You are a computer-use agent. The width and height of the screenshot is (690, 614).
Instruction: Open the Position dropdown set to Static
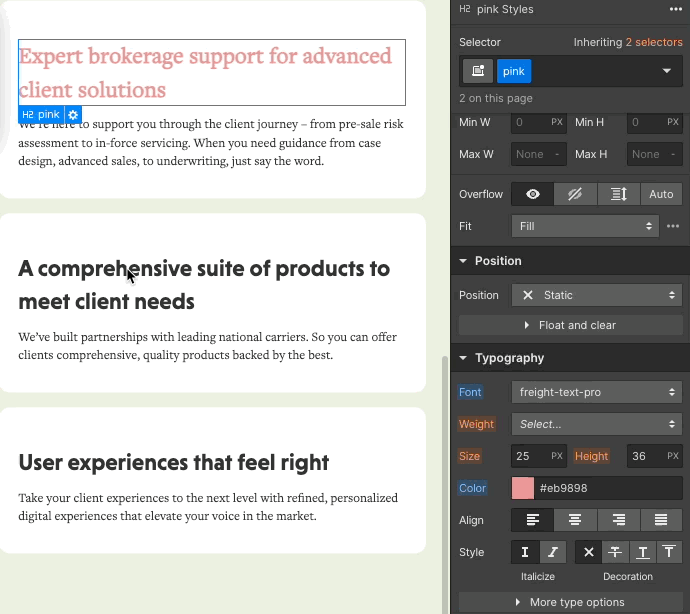pyautogui.click(x=597, y=295)
